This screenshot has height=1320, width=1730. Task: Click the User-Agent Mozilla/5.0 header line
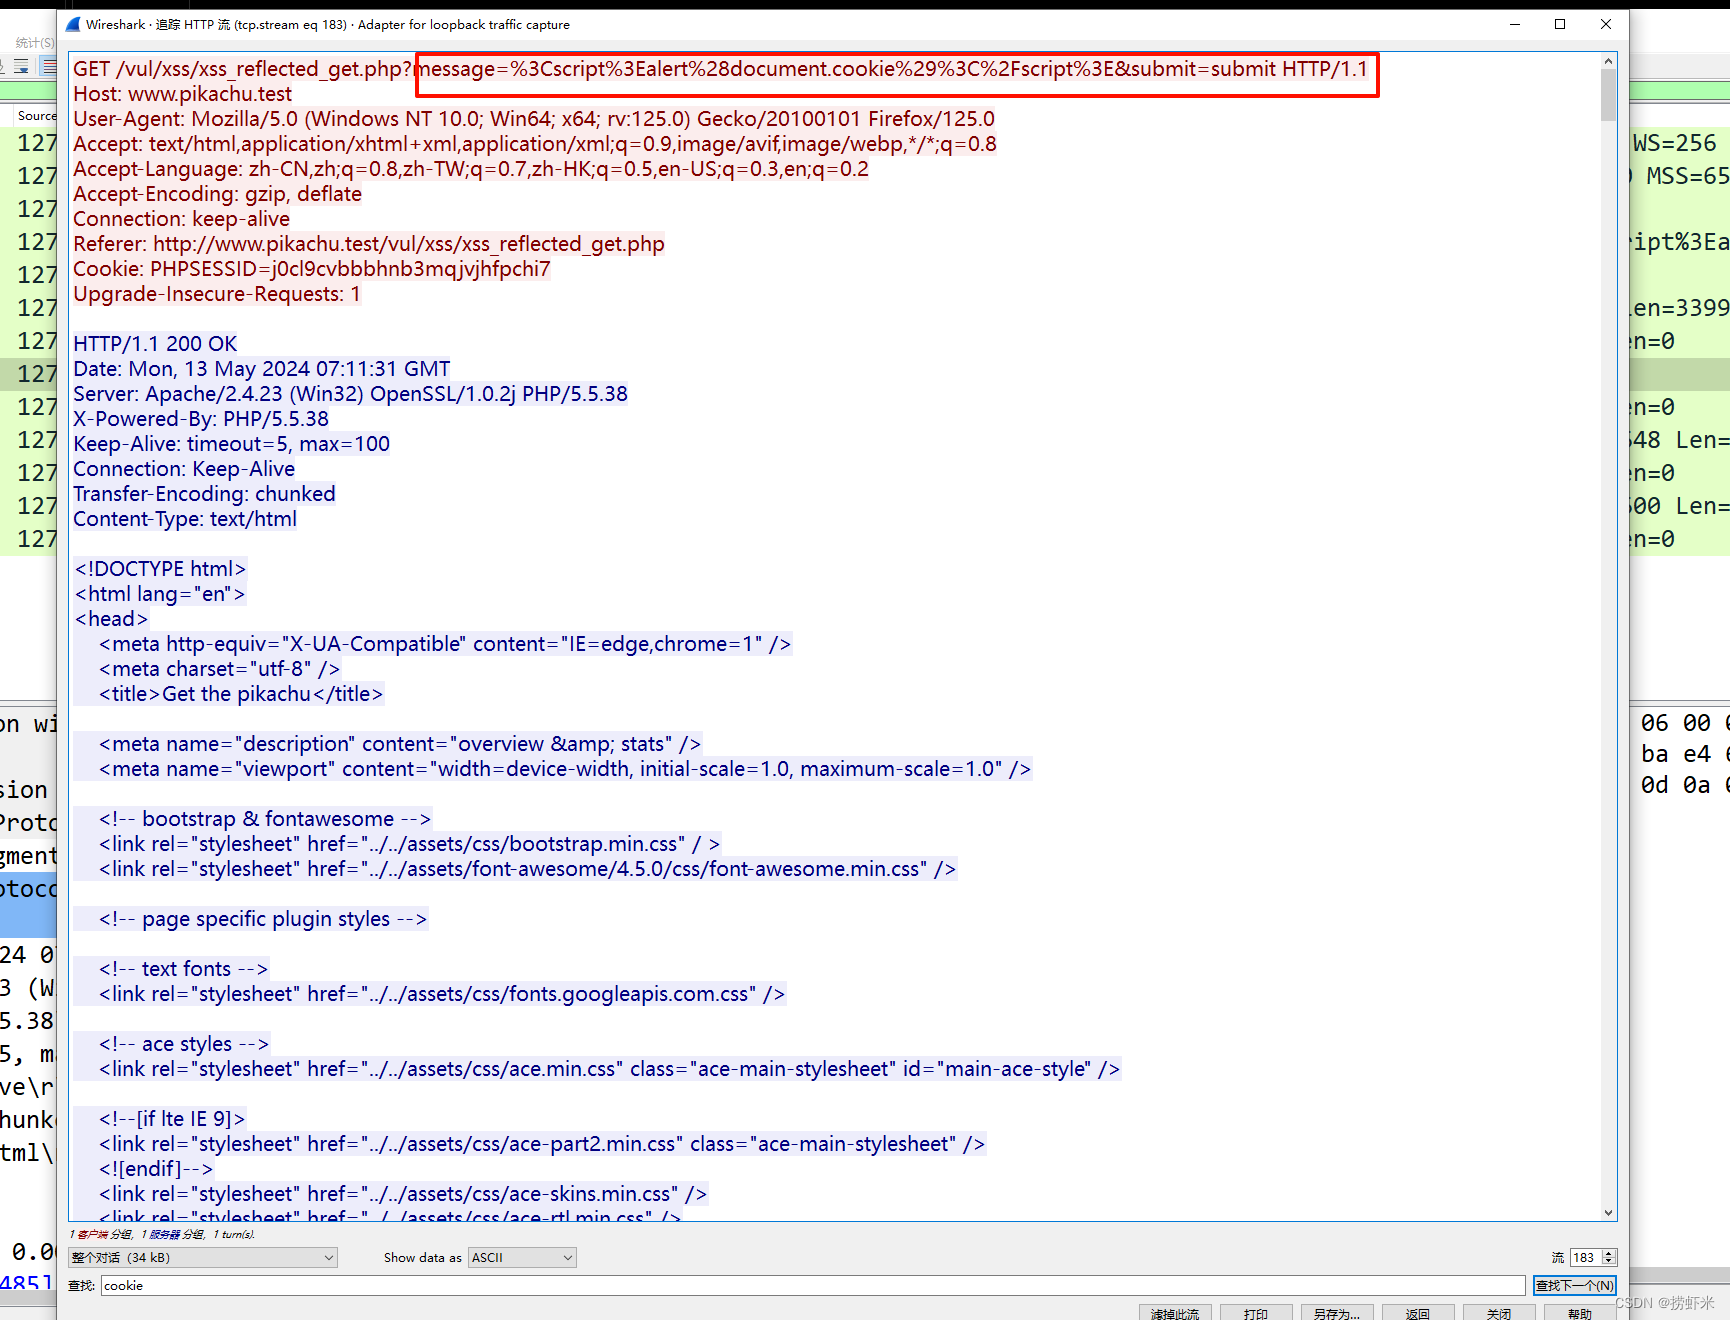tap(534, 119)
